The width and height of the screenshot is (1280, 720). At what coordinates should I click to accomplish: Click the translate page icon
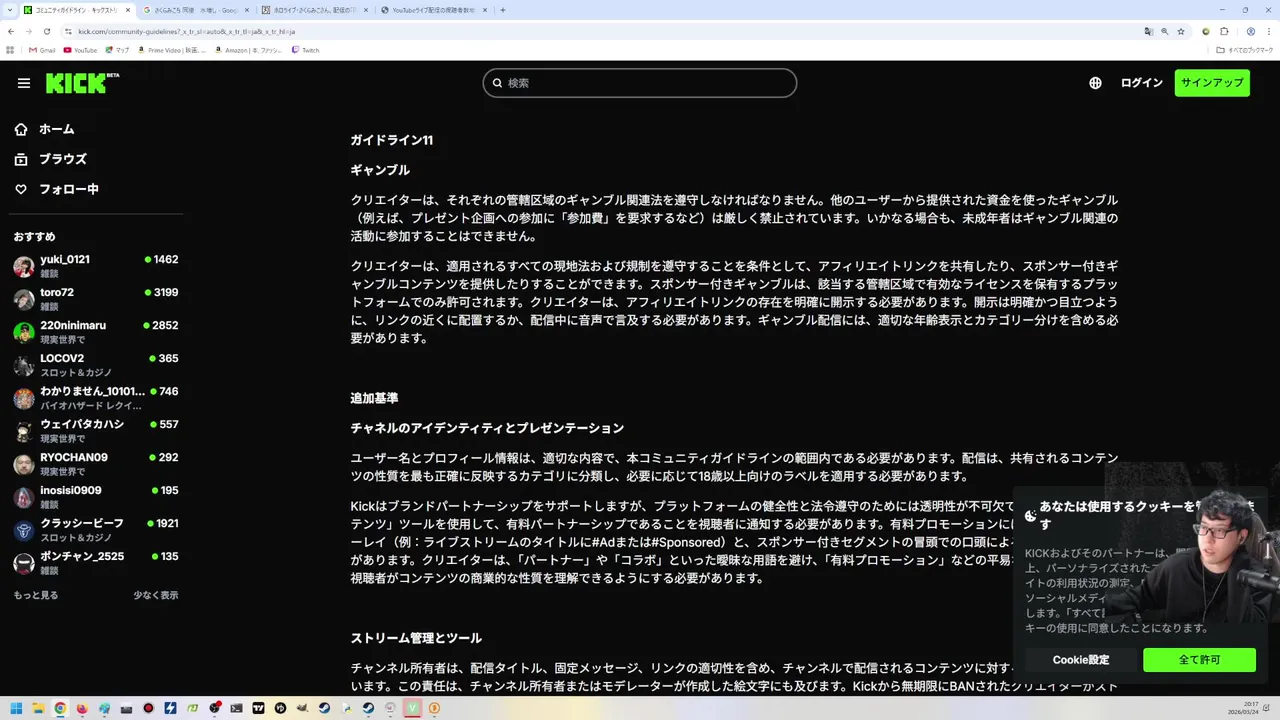click(1149, 31)
